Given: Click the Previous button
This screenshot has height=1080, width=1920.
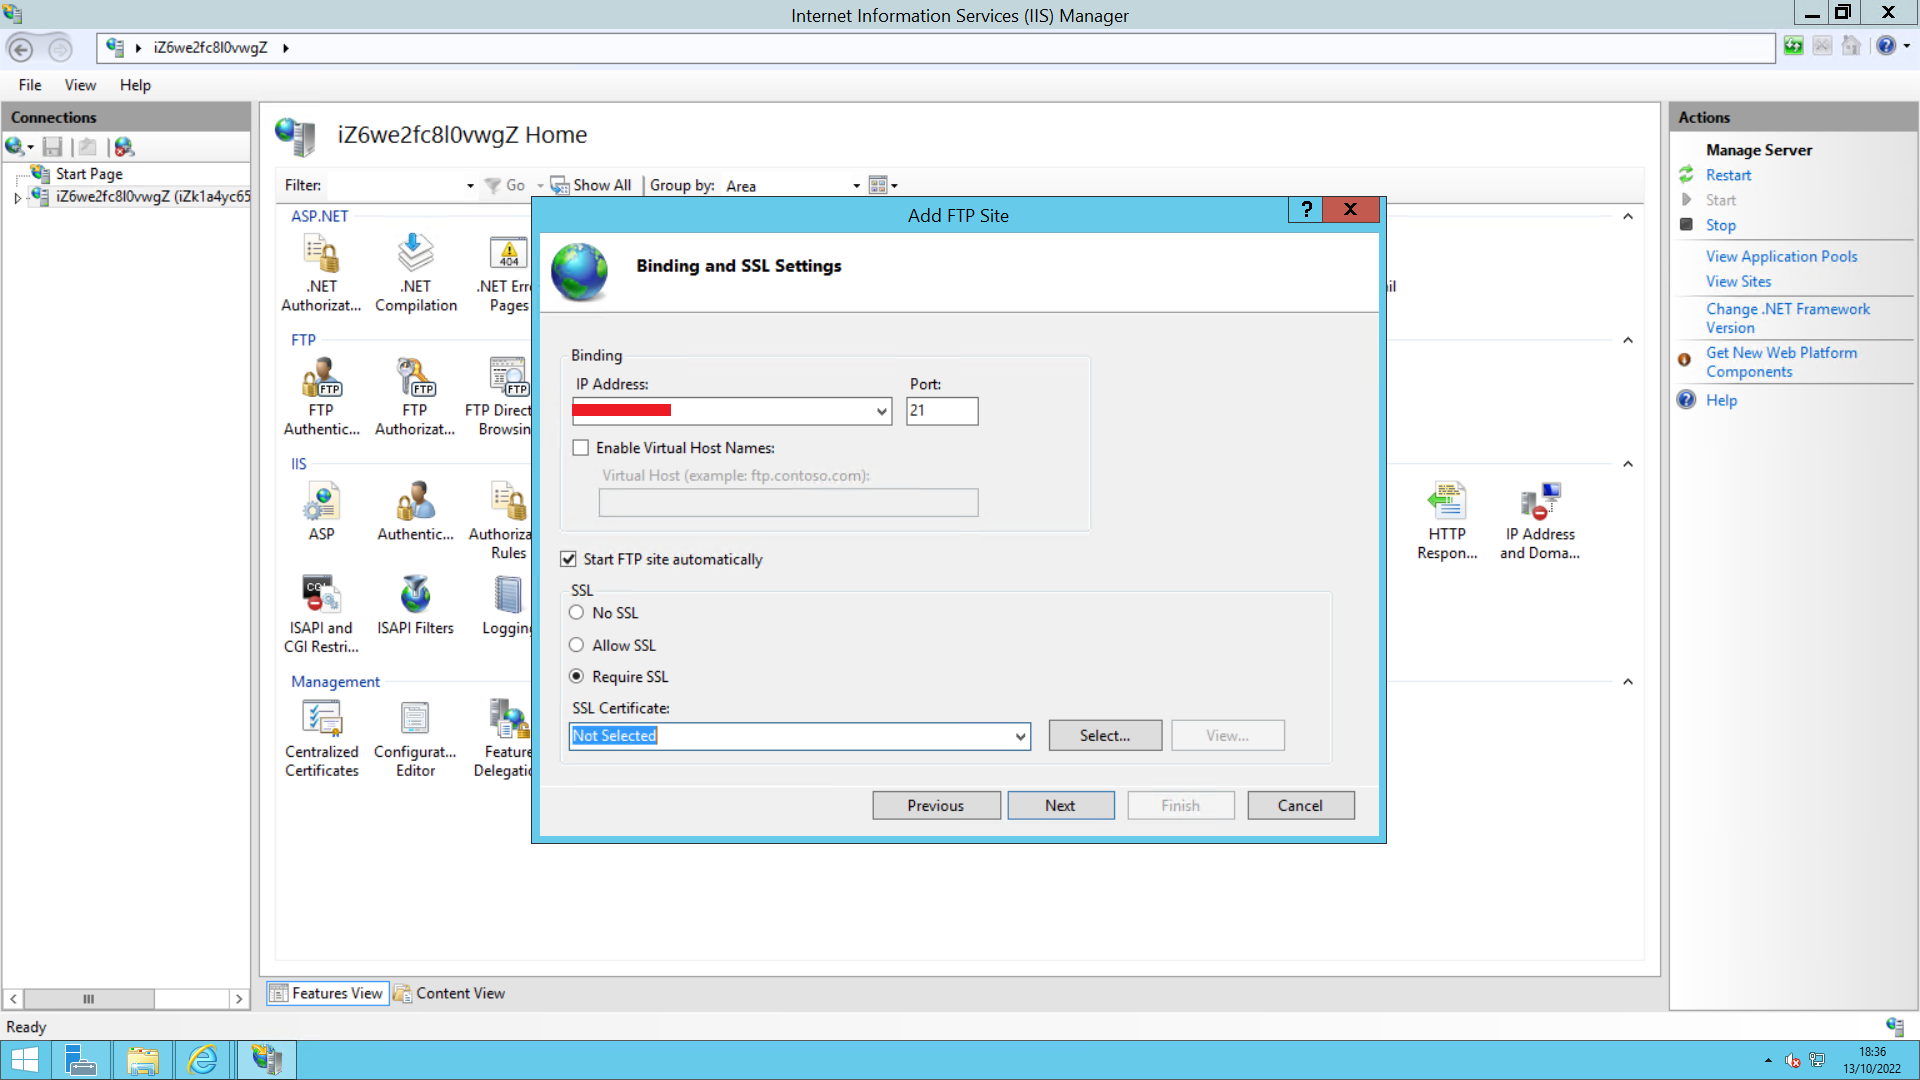Looking at the screenshot, I should click(x=936, y=806).
